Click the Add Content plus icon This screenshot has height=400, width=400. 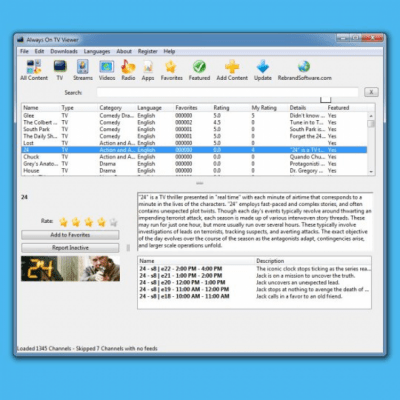click(232, 66)
